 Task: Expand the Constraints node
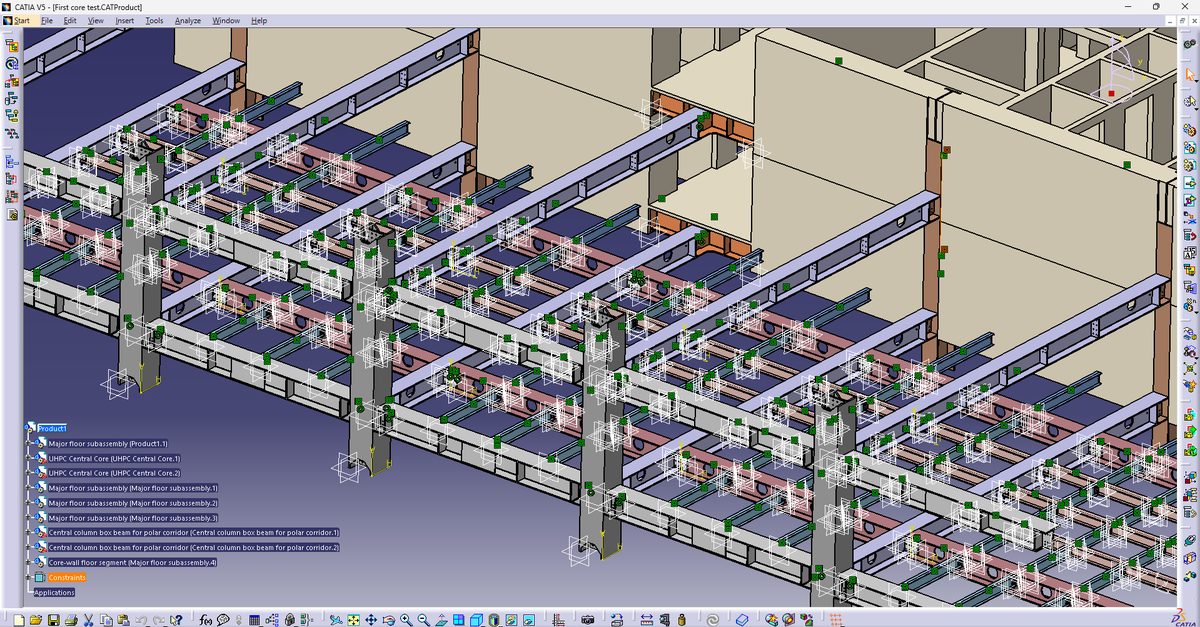[x=30, y=578]
